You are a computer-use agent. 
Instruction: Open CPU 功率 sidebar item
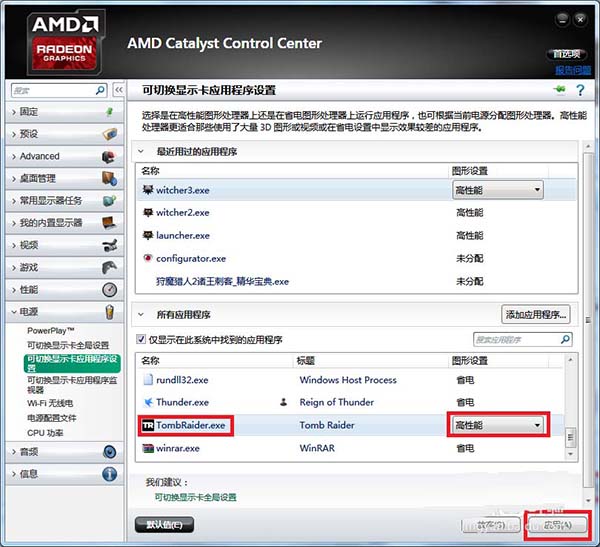[45, 433]
